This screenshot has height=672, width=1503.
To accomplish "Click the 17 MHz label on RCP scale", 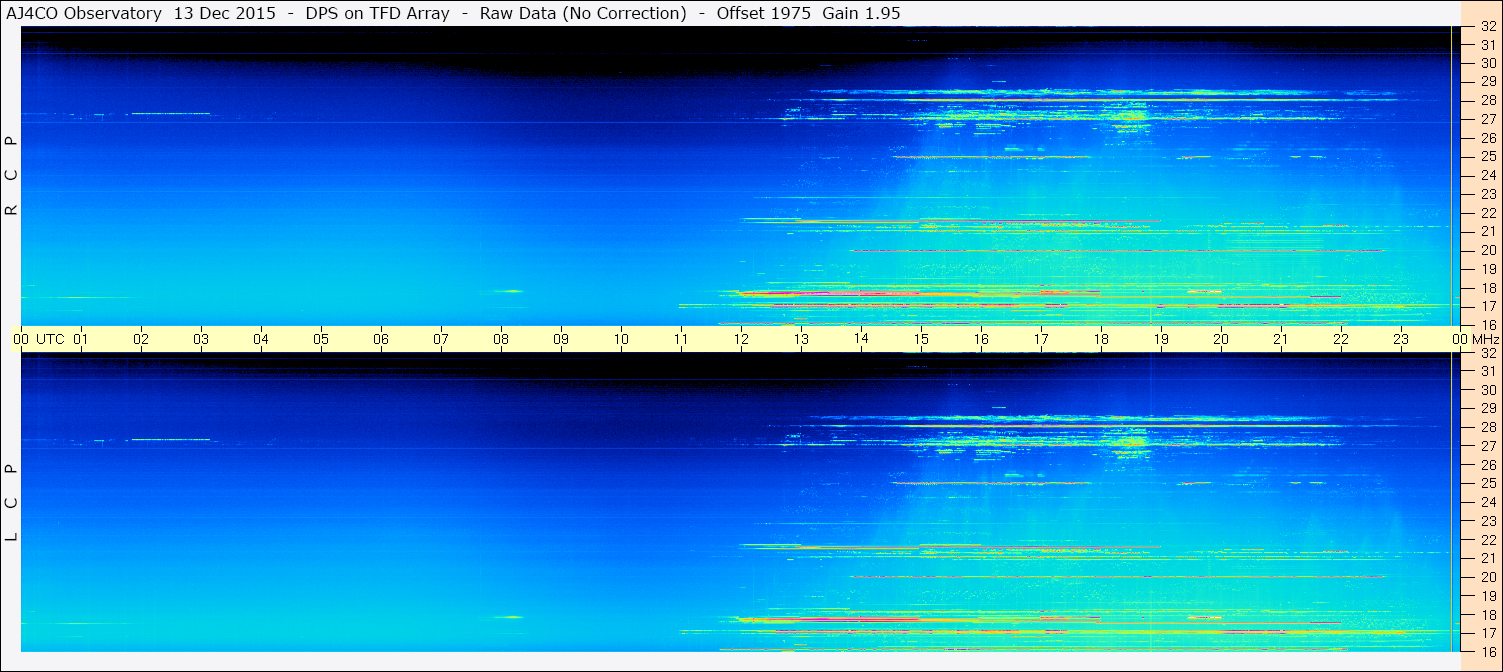I will tap(1488, 306).
